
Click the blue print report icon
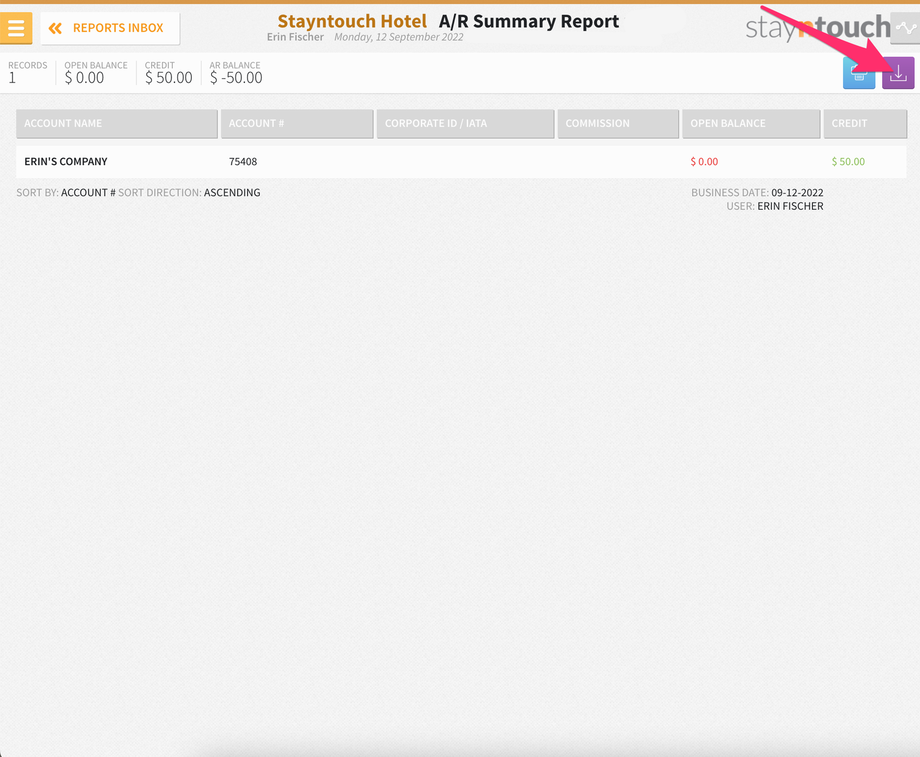click(859, 73)
